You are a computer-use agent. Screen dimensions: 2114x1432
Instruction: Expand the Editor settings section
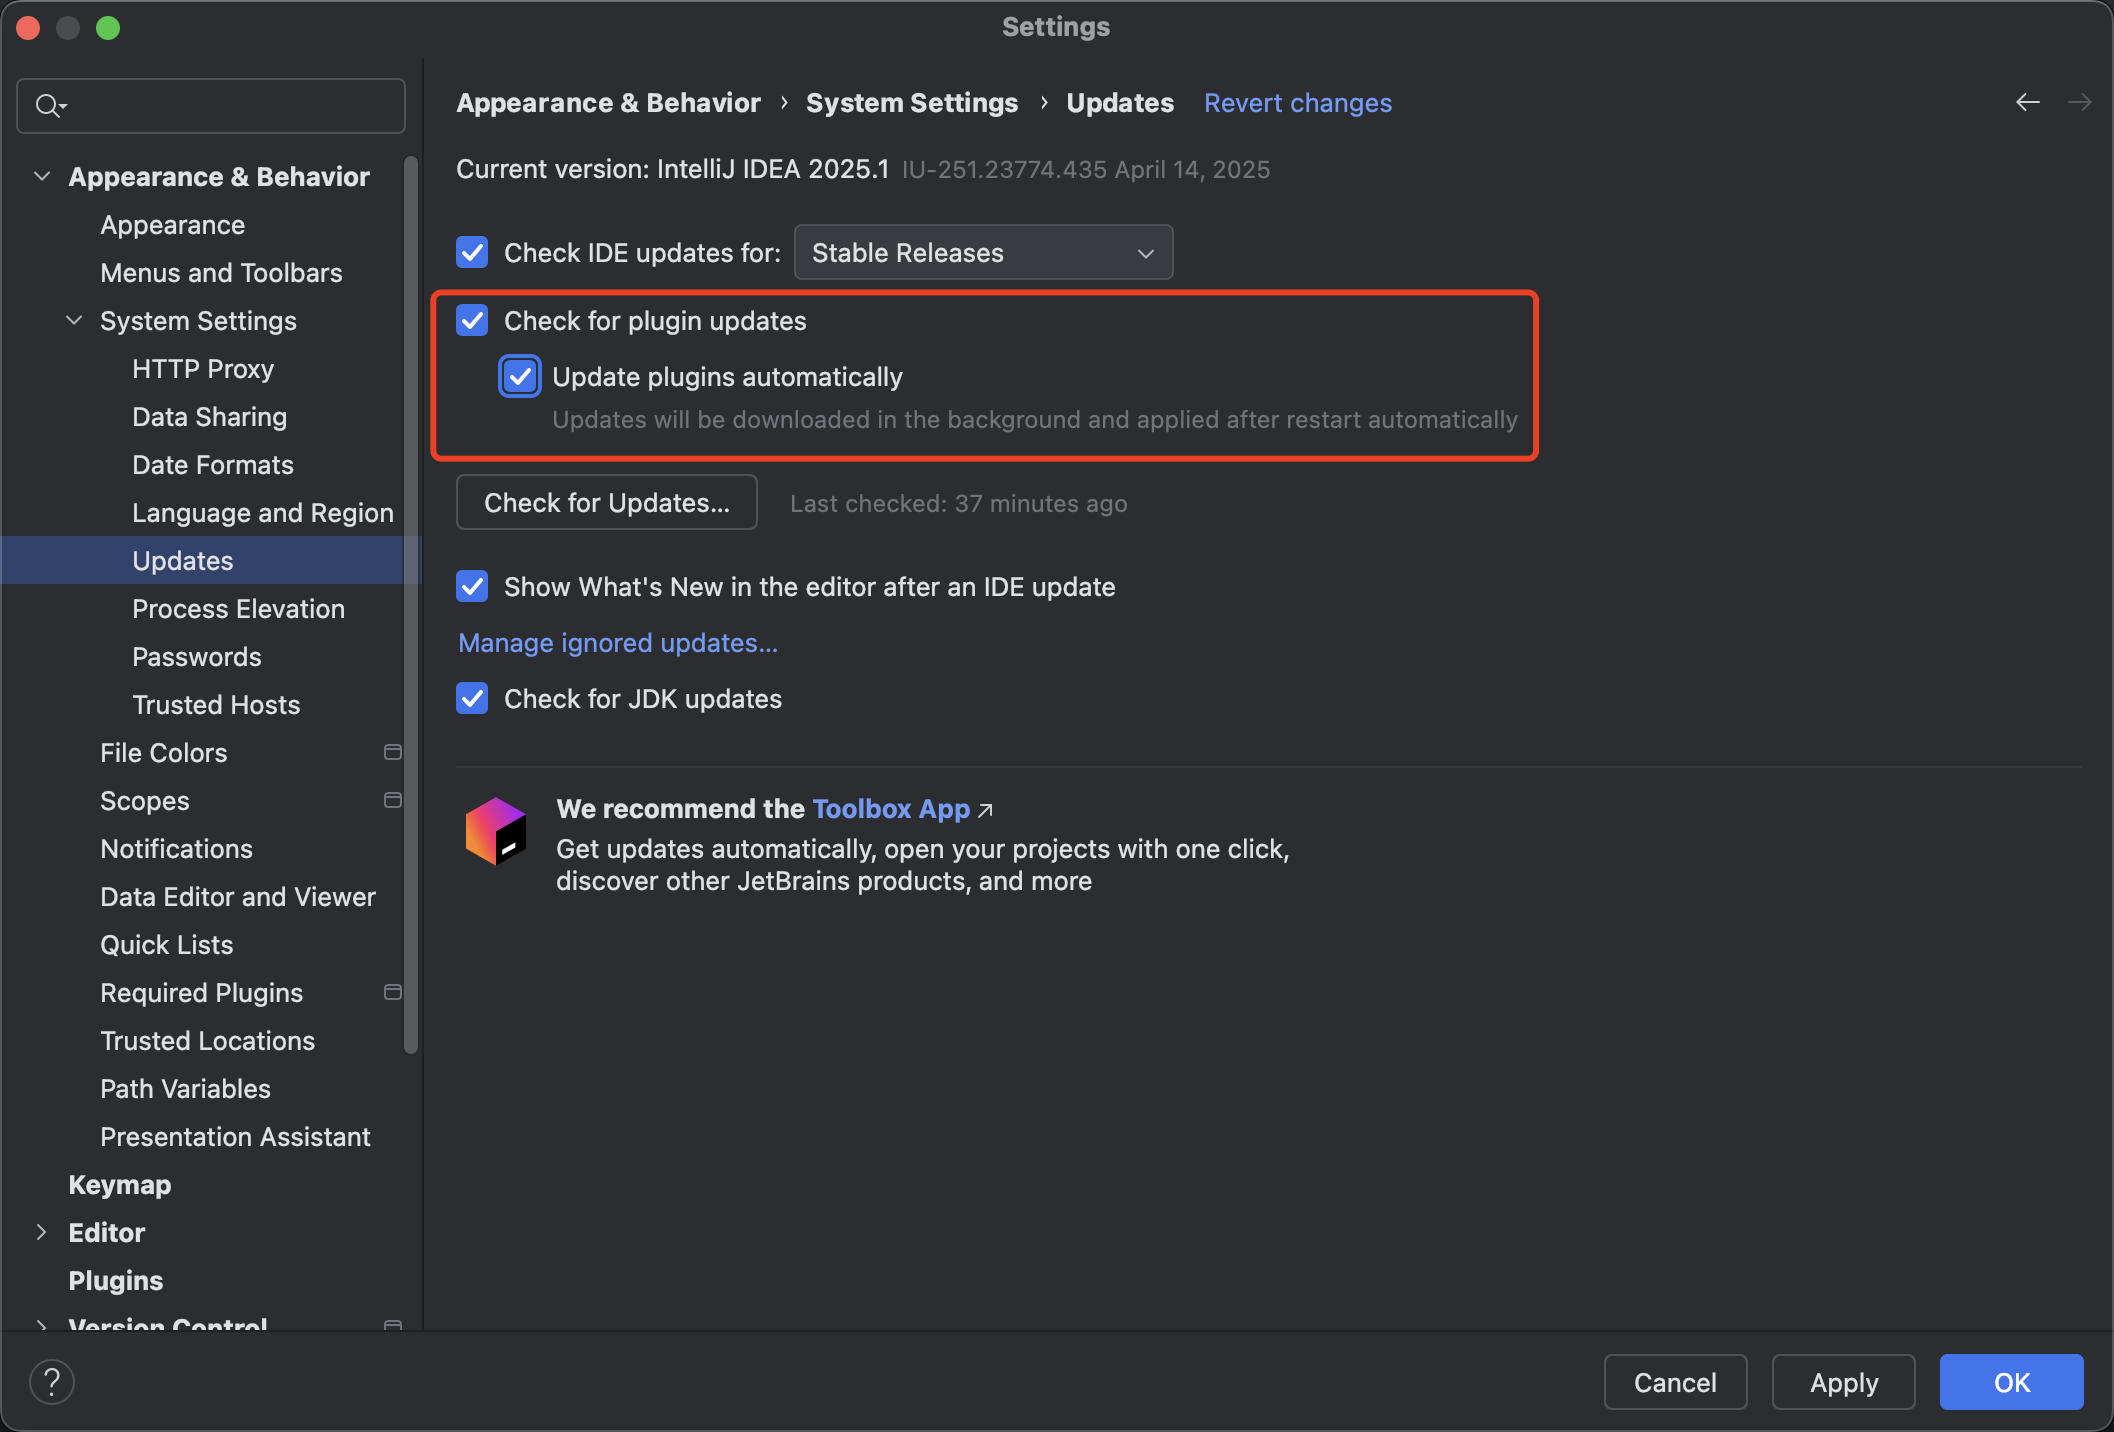(x=41, y=1232)
